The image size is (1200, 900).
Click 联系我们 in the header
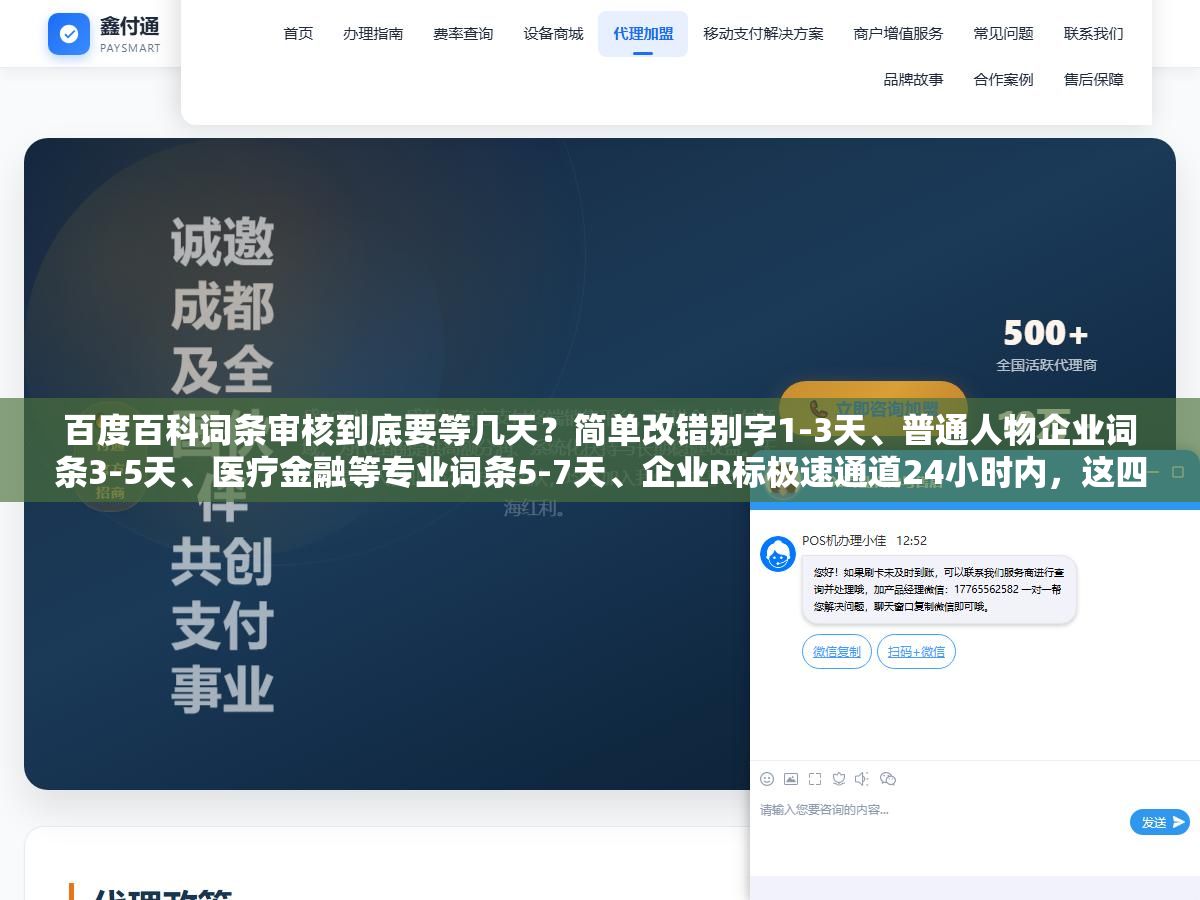tap(1093, 34)
